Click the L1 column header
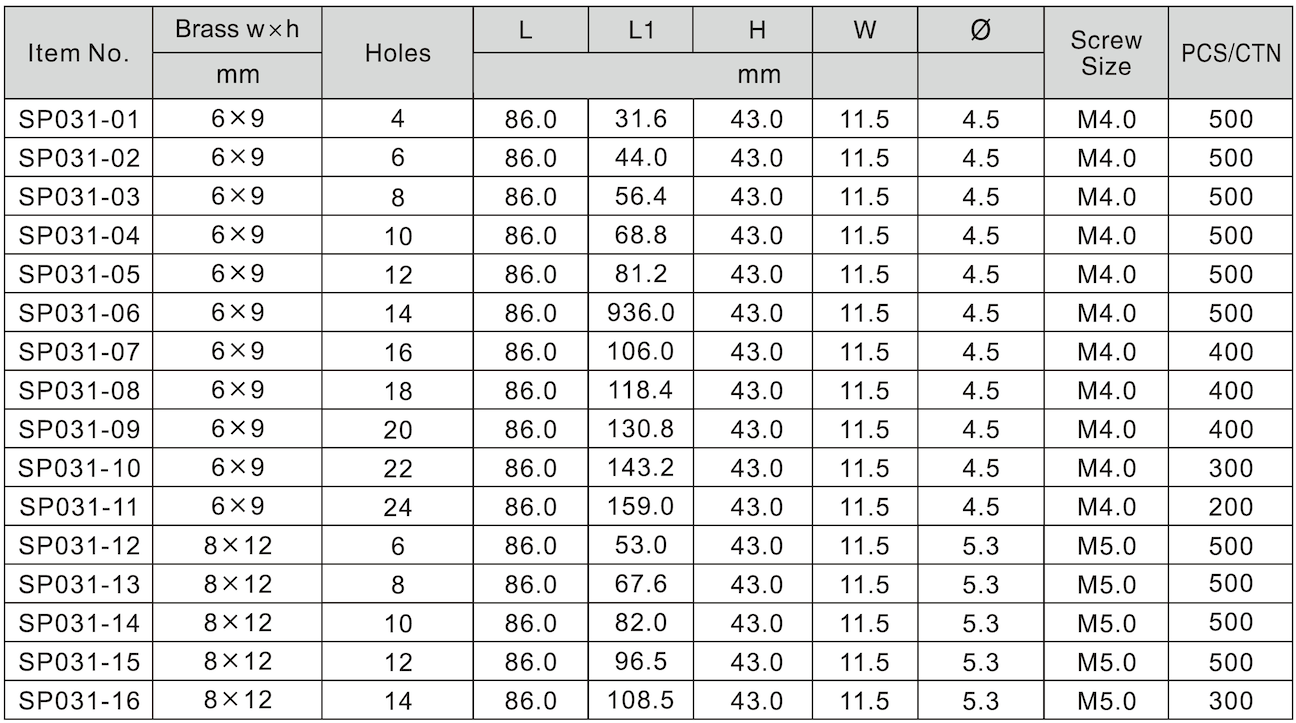Viewport: 1296px width, 723px height. point(641,31)
